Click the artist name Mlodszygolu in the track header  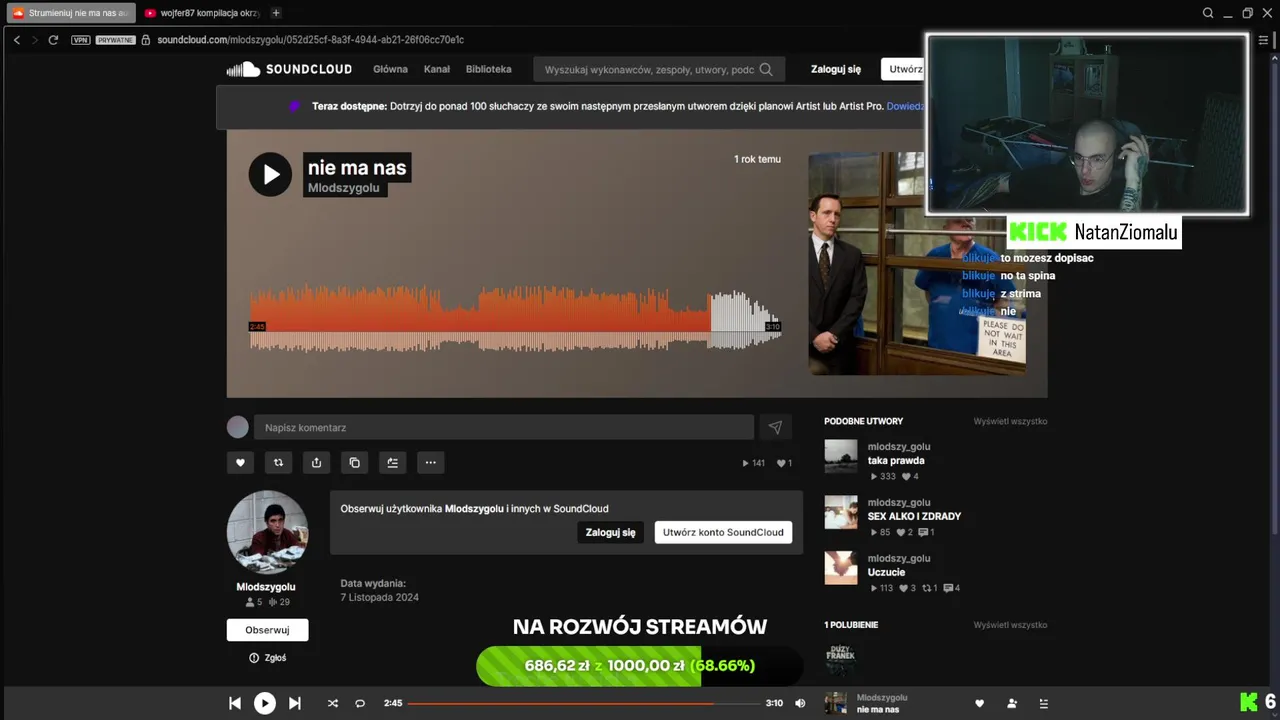[x=343, y=188]
